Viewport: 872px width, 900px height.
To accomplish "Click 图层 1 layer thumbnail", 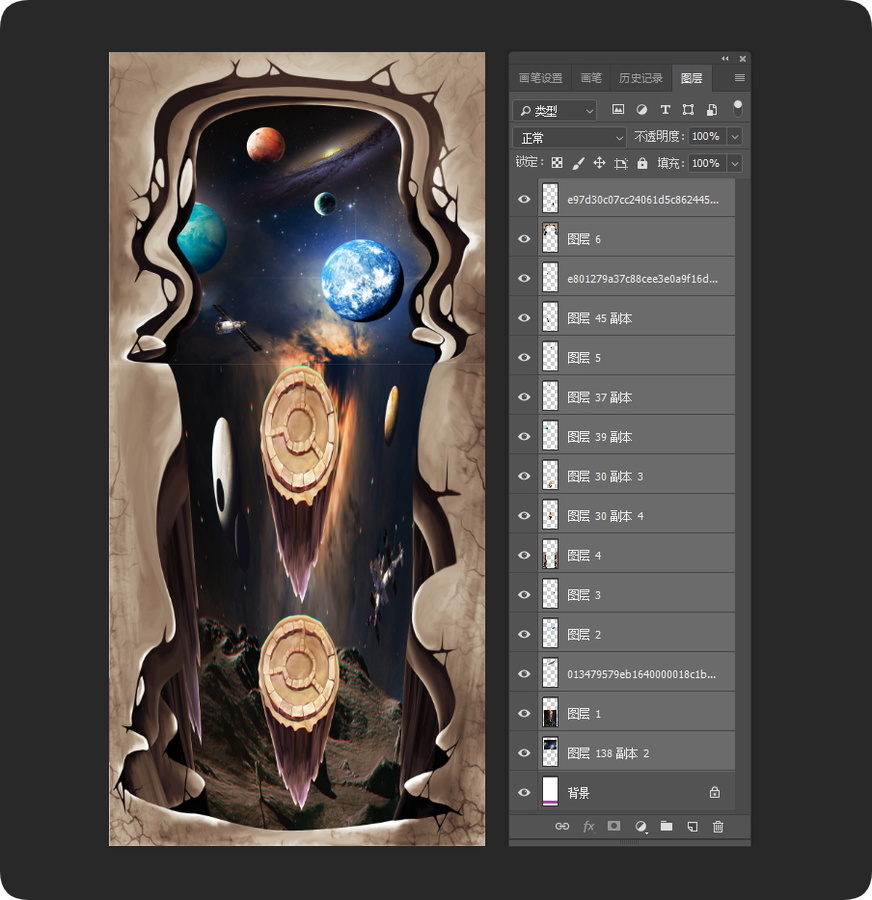I will pos(550,713).
